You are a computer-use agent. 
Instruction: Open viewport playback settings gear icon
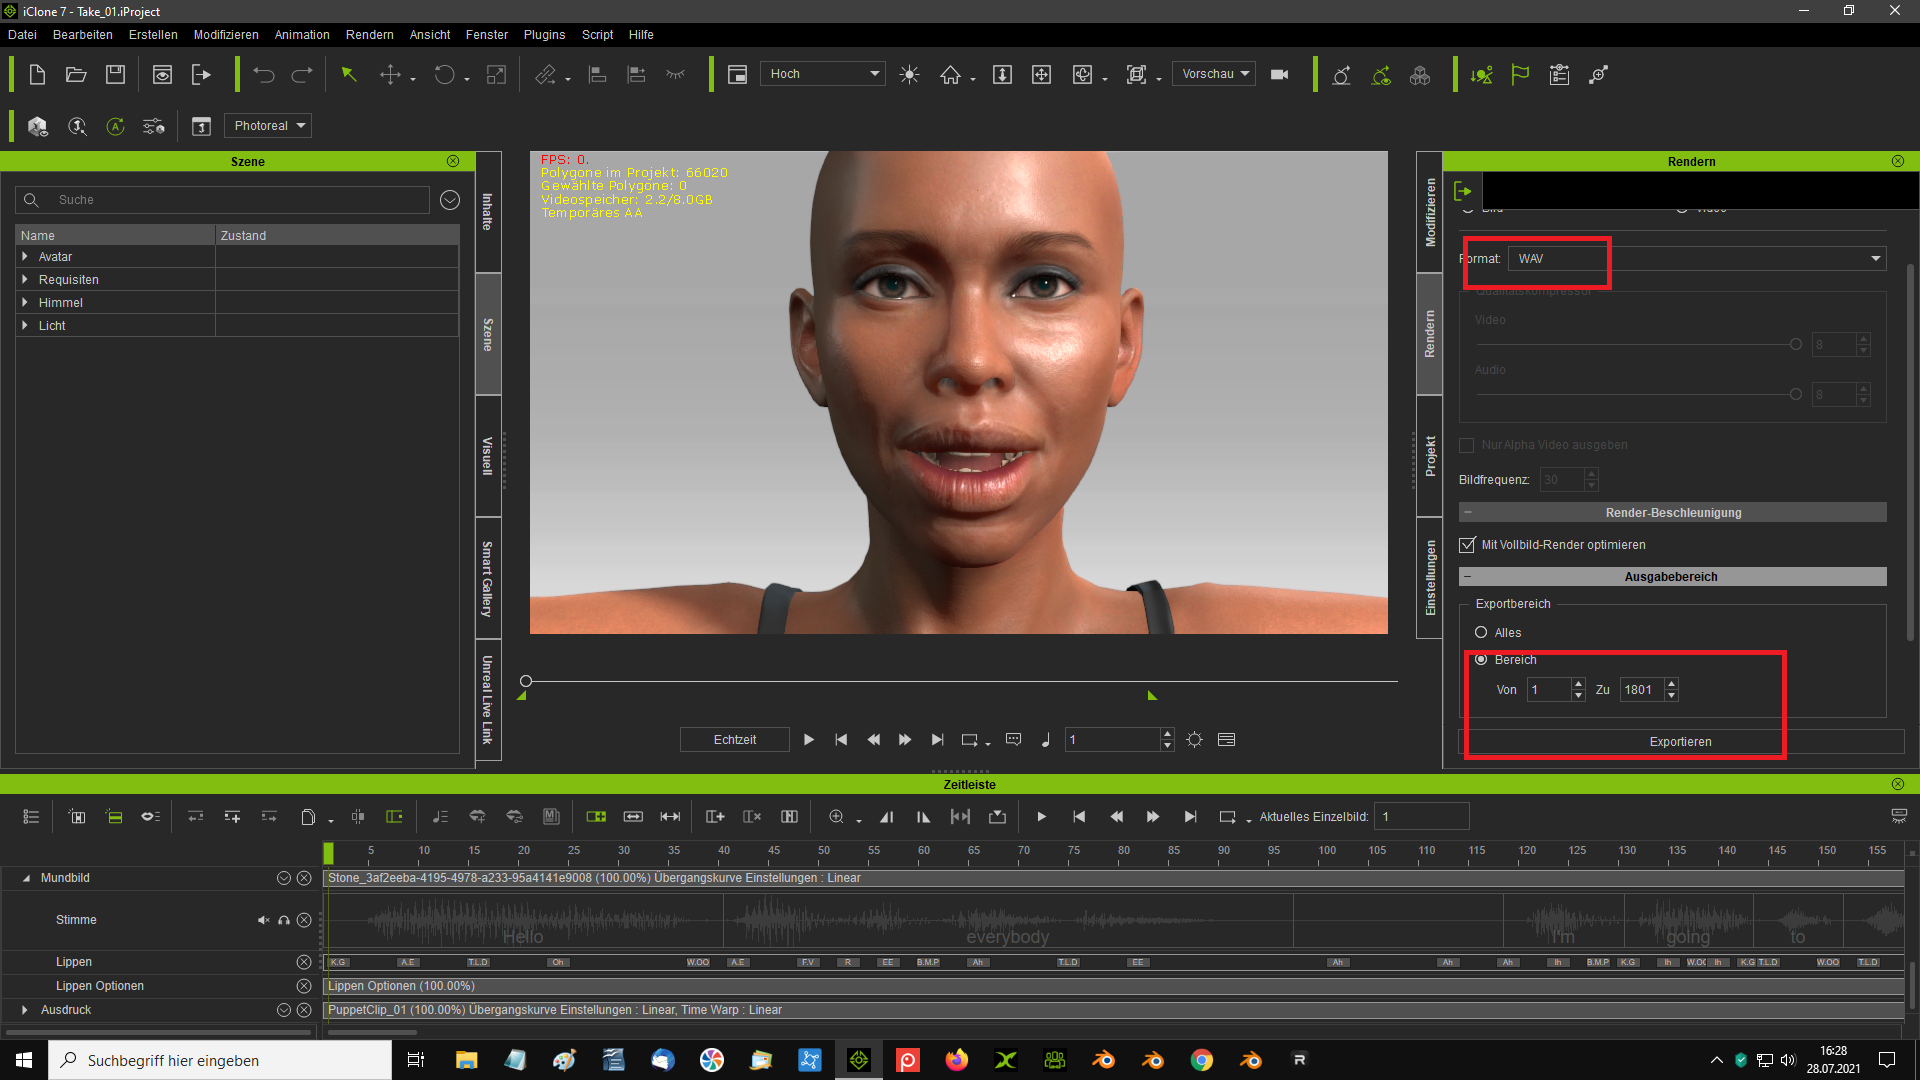point(1194,740)
